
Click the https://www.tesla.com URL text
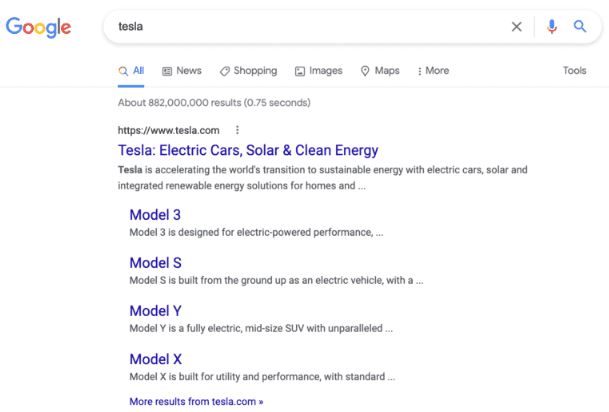pyautogui.click(x=169, y=130)
